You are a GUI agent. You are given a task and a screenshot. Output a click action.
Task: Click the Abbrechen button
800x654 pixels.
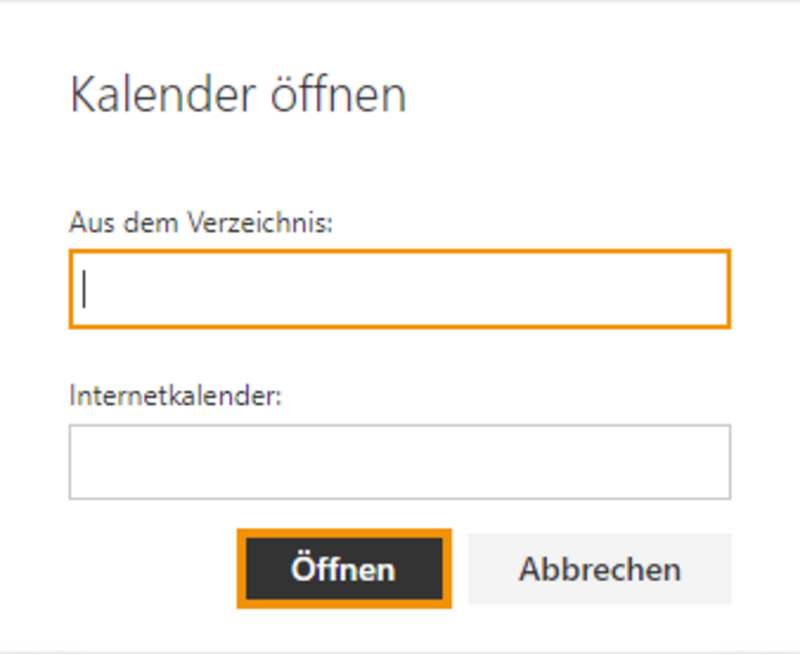click(599, 569)
